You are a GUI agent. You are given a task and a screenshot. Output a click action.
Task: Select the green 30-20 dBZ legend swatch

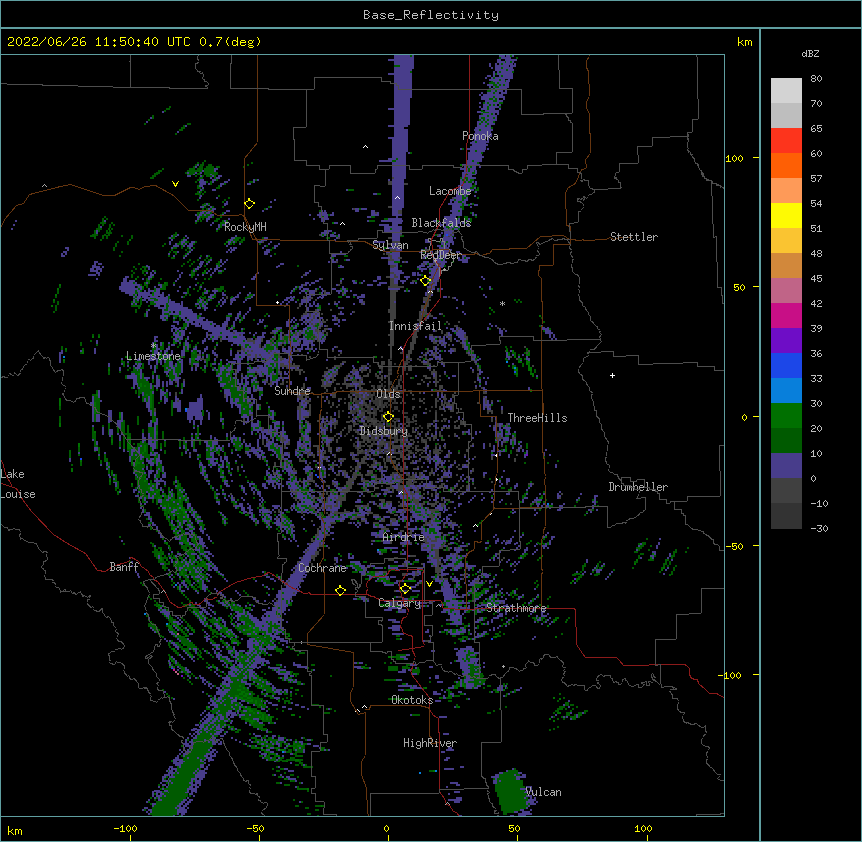click(x=786, y=416)
